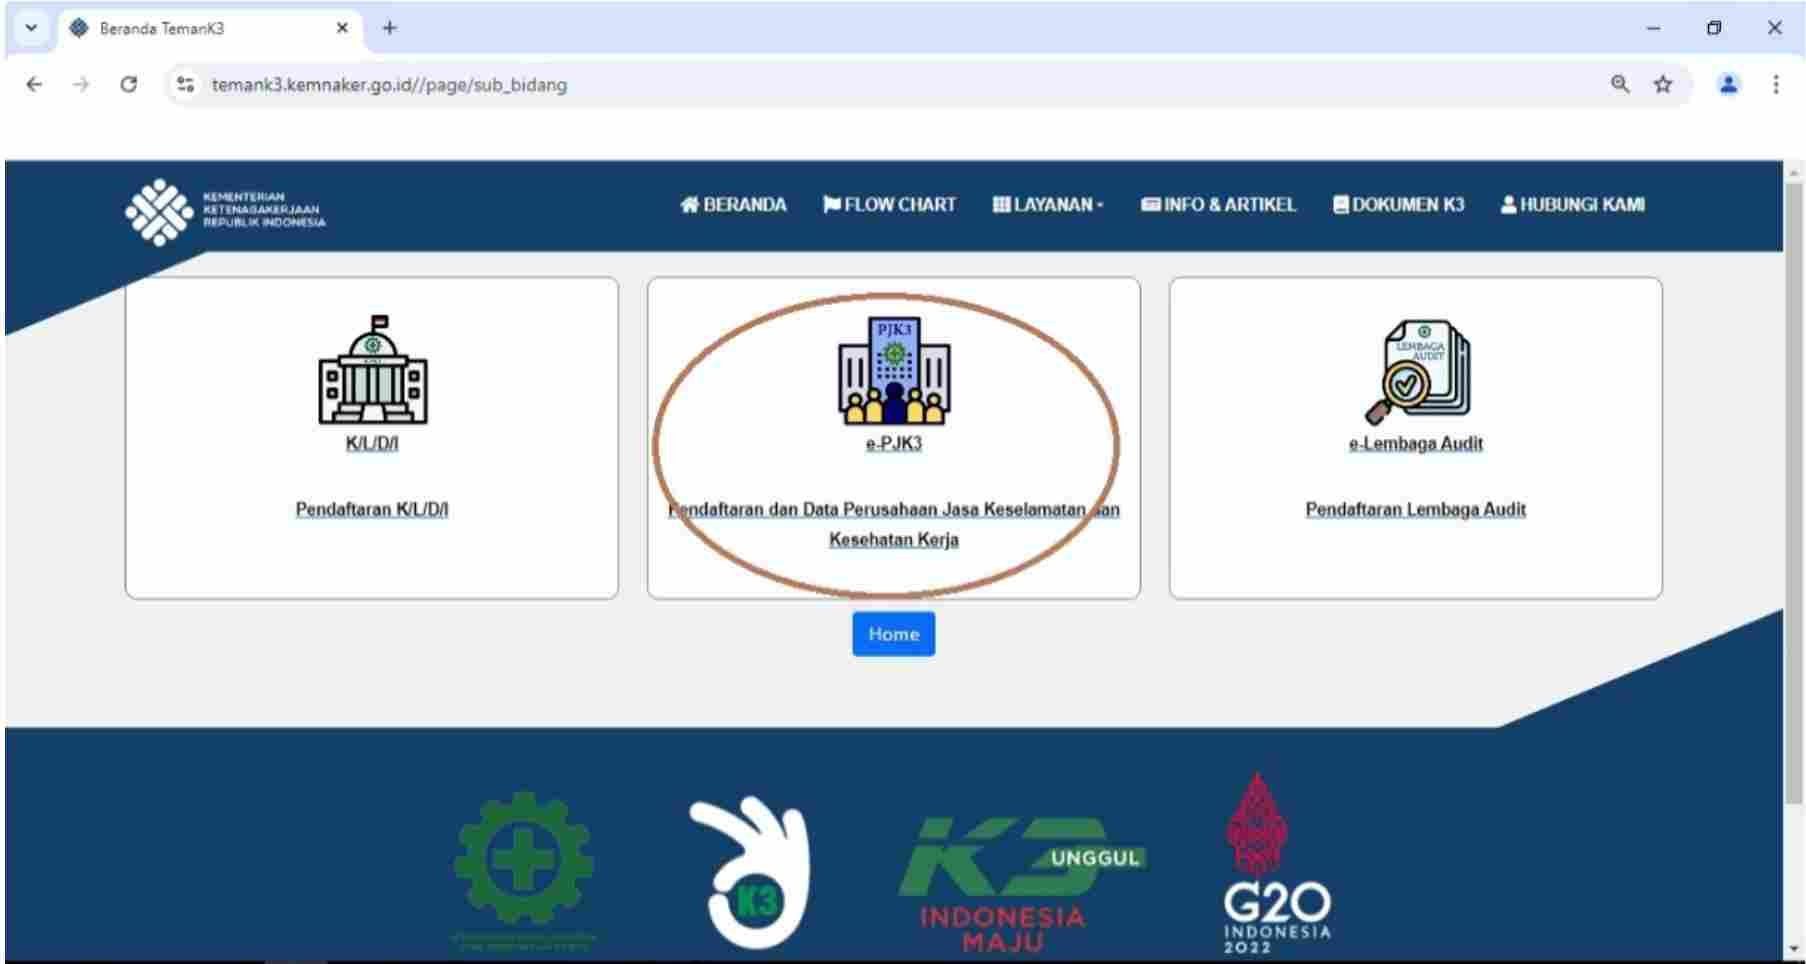Reload the page using the refresh icon
The width and height of the screenshot is (1806, 964).
click(128, 85)
